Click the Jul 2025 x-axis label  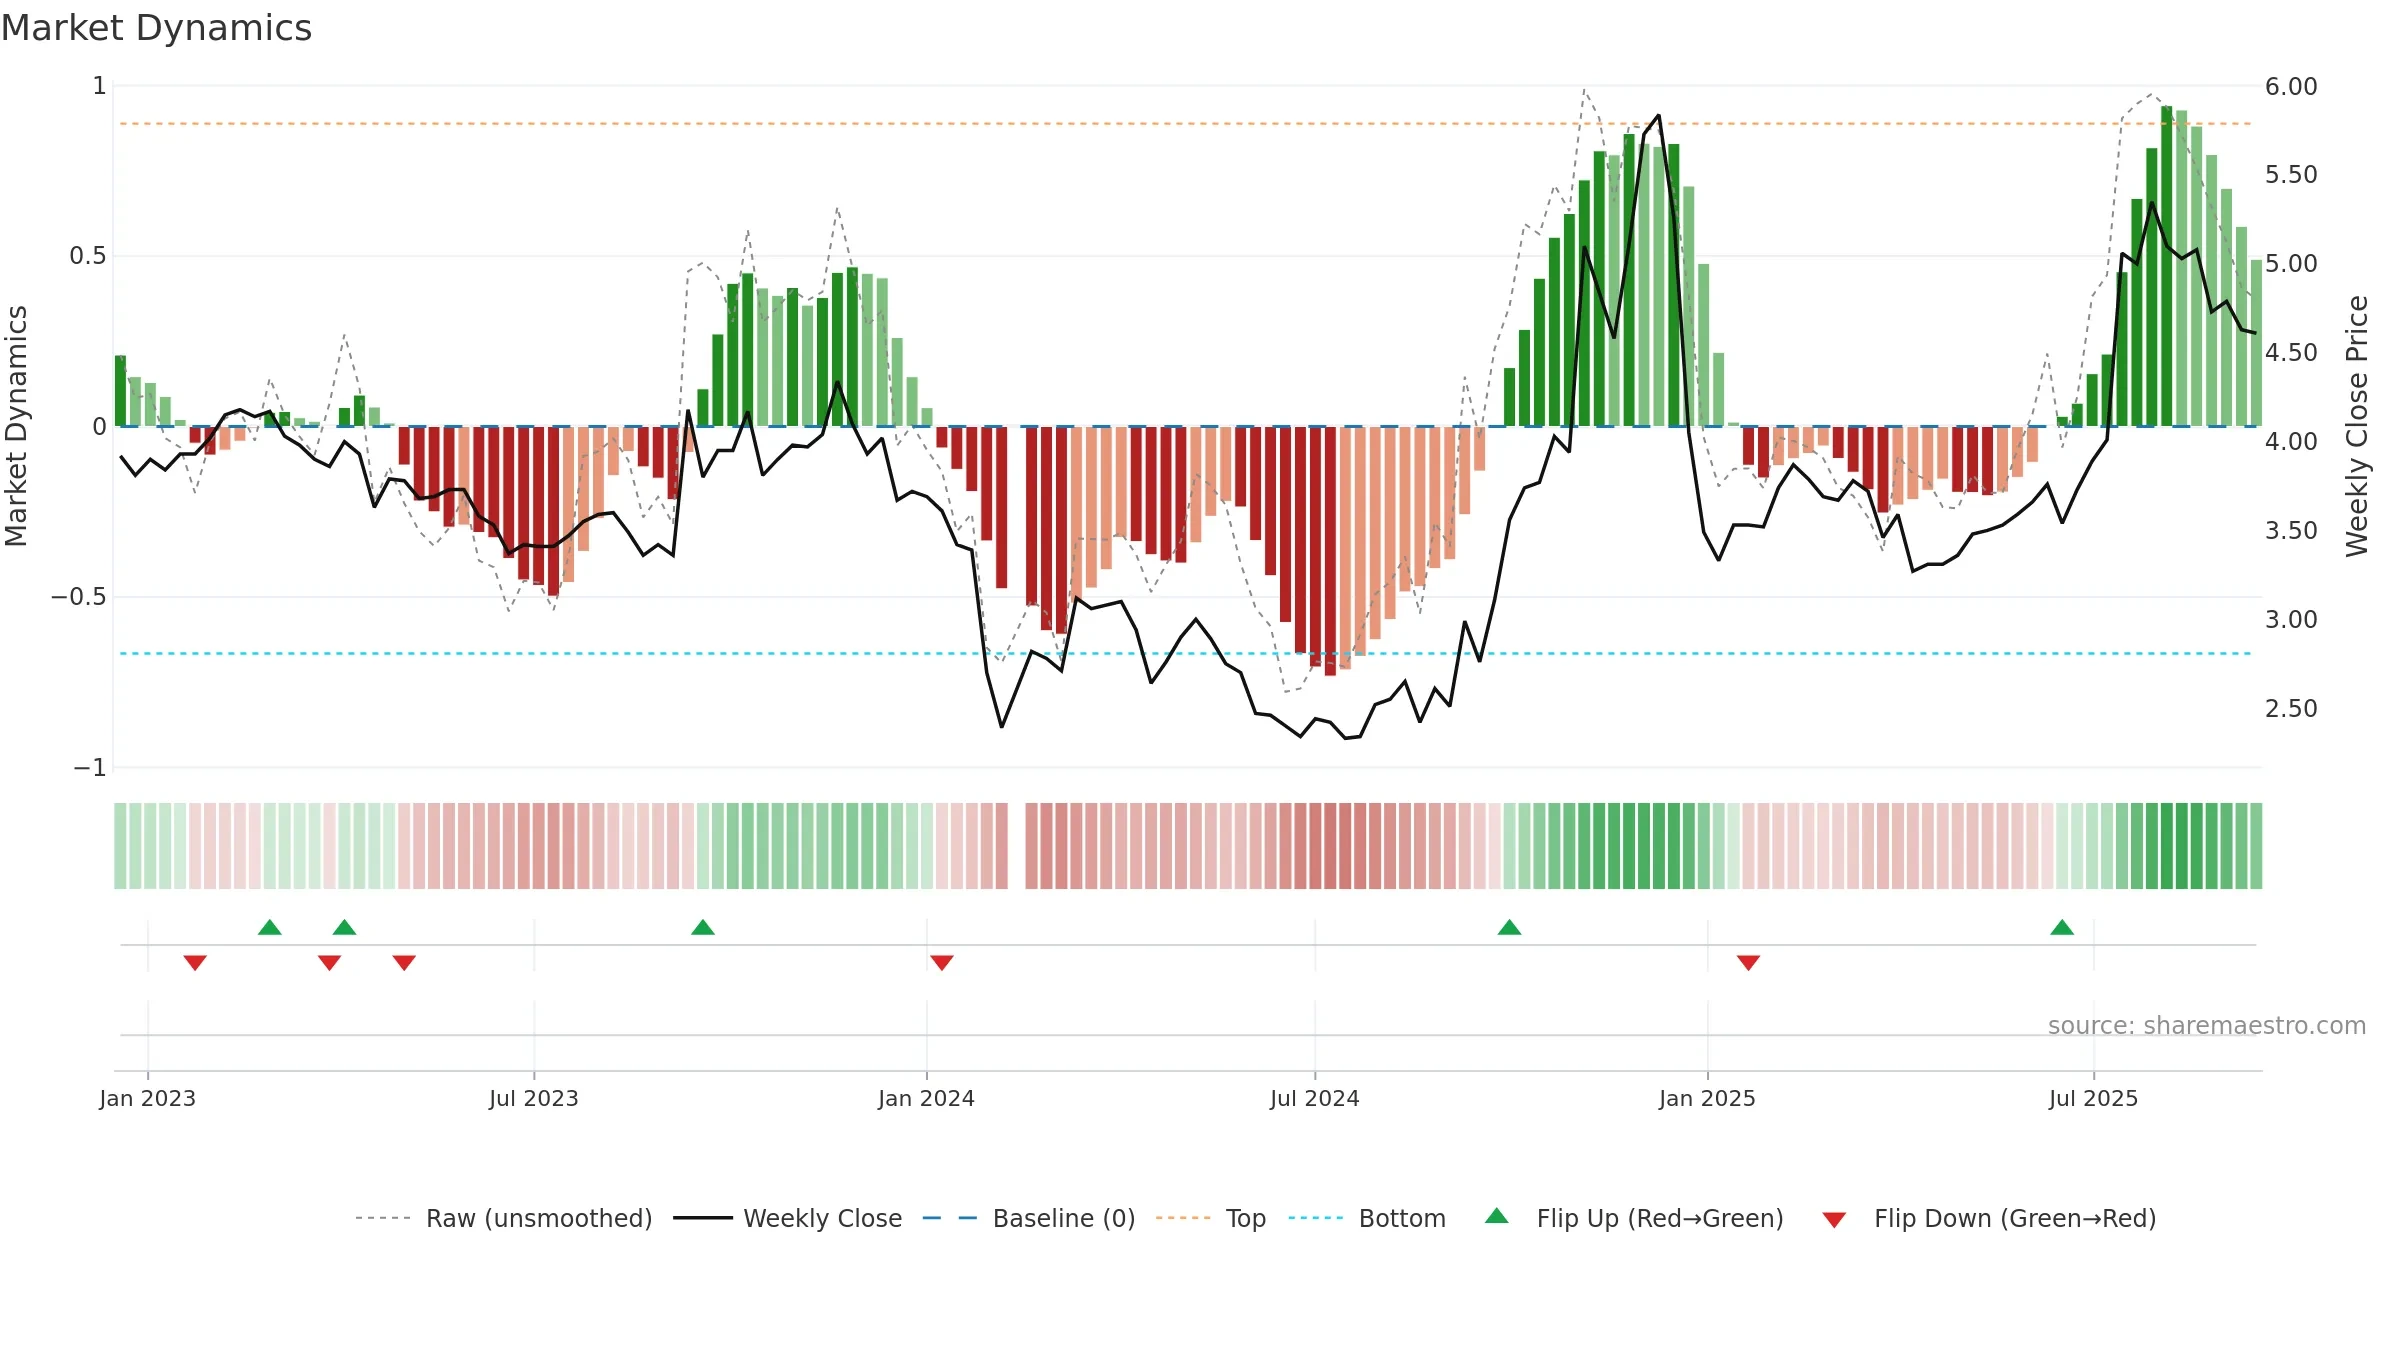[x=2094, y=1098]
